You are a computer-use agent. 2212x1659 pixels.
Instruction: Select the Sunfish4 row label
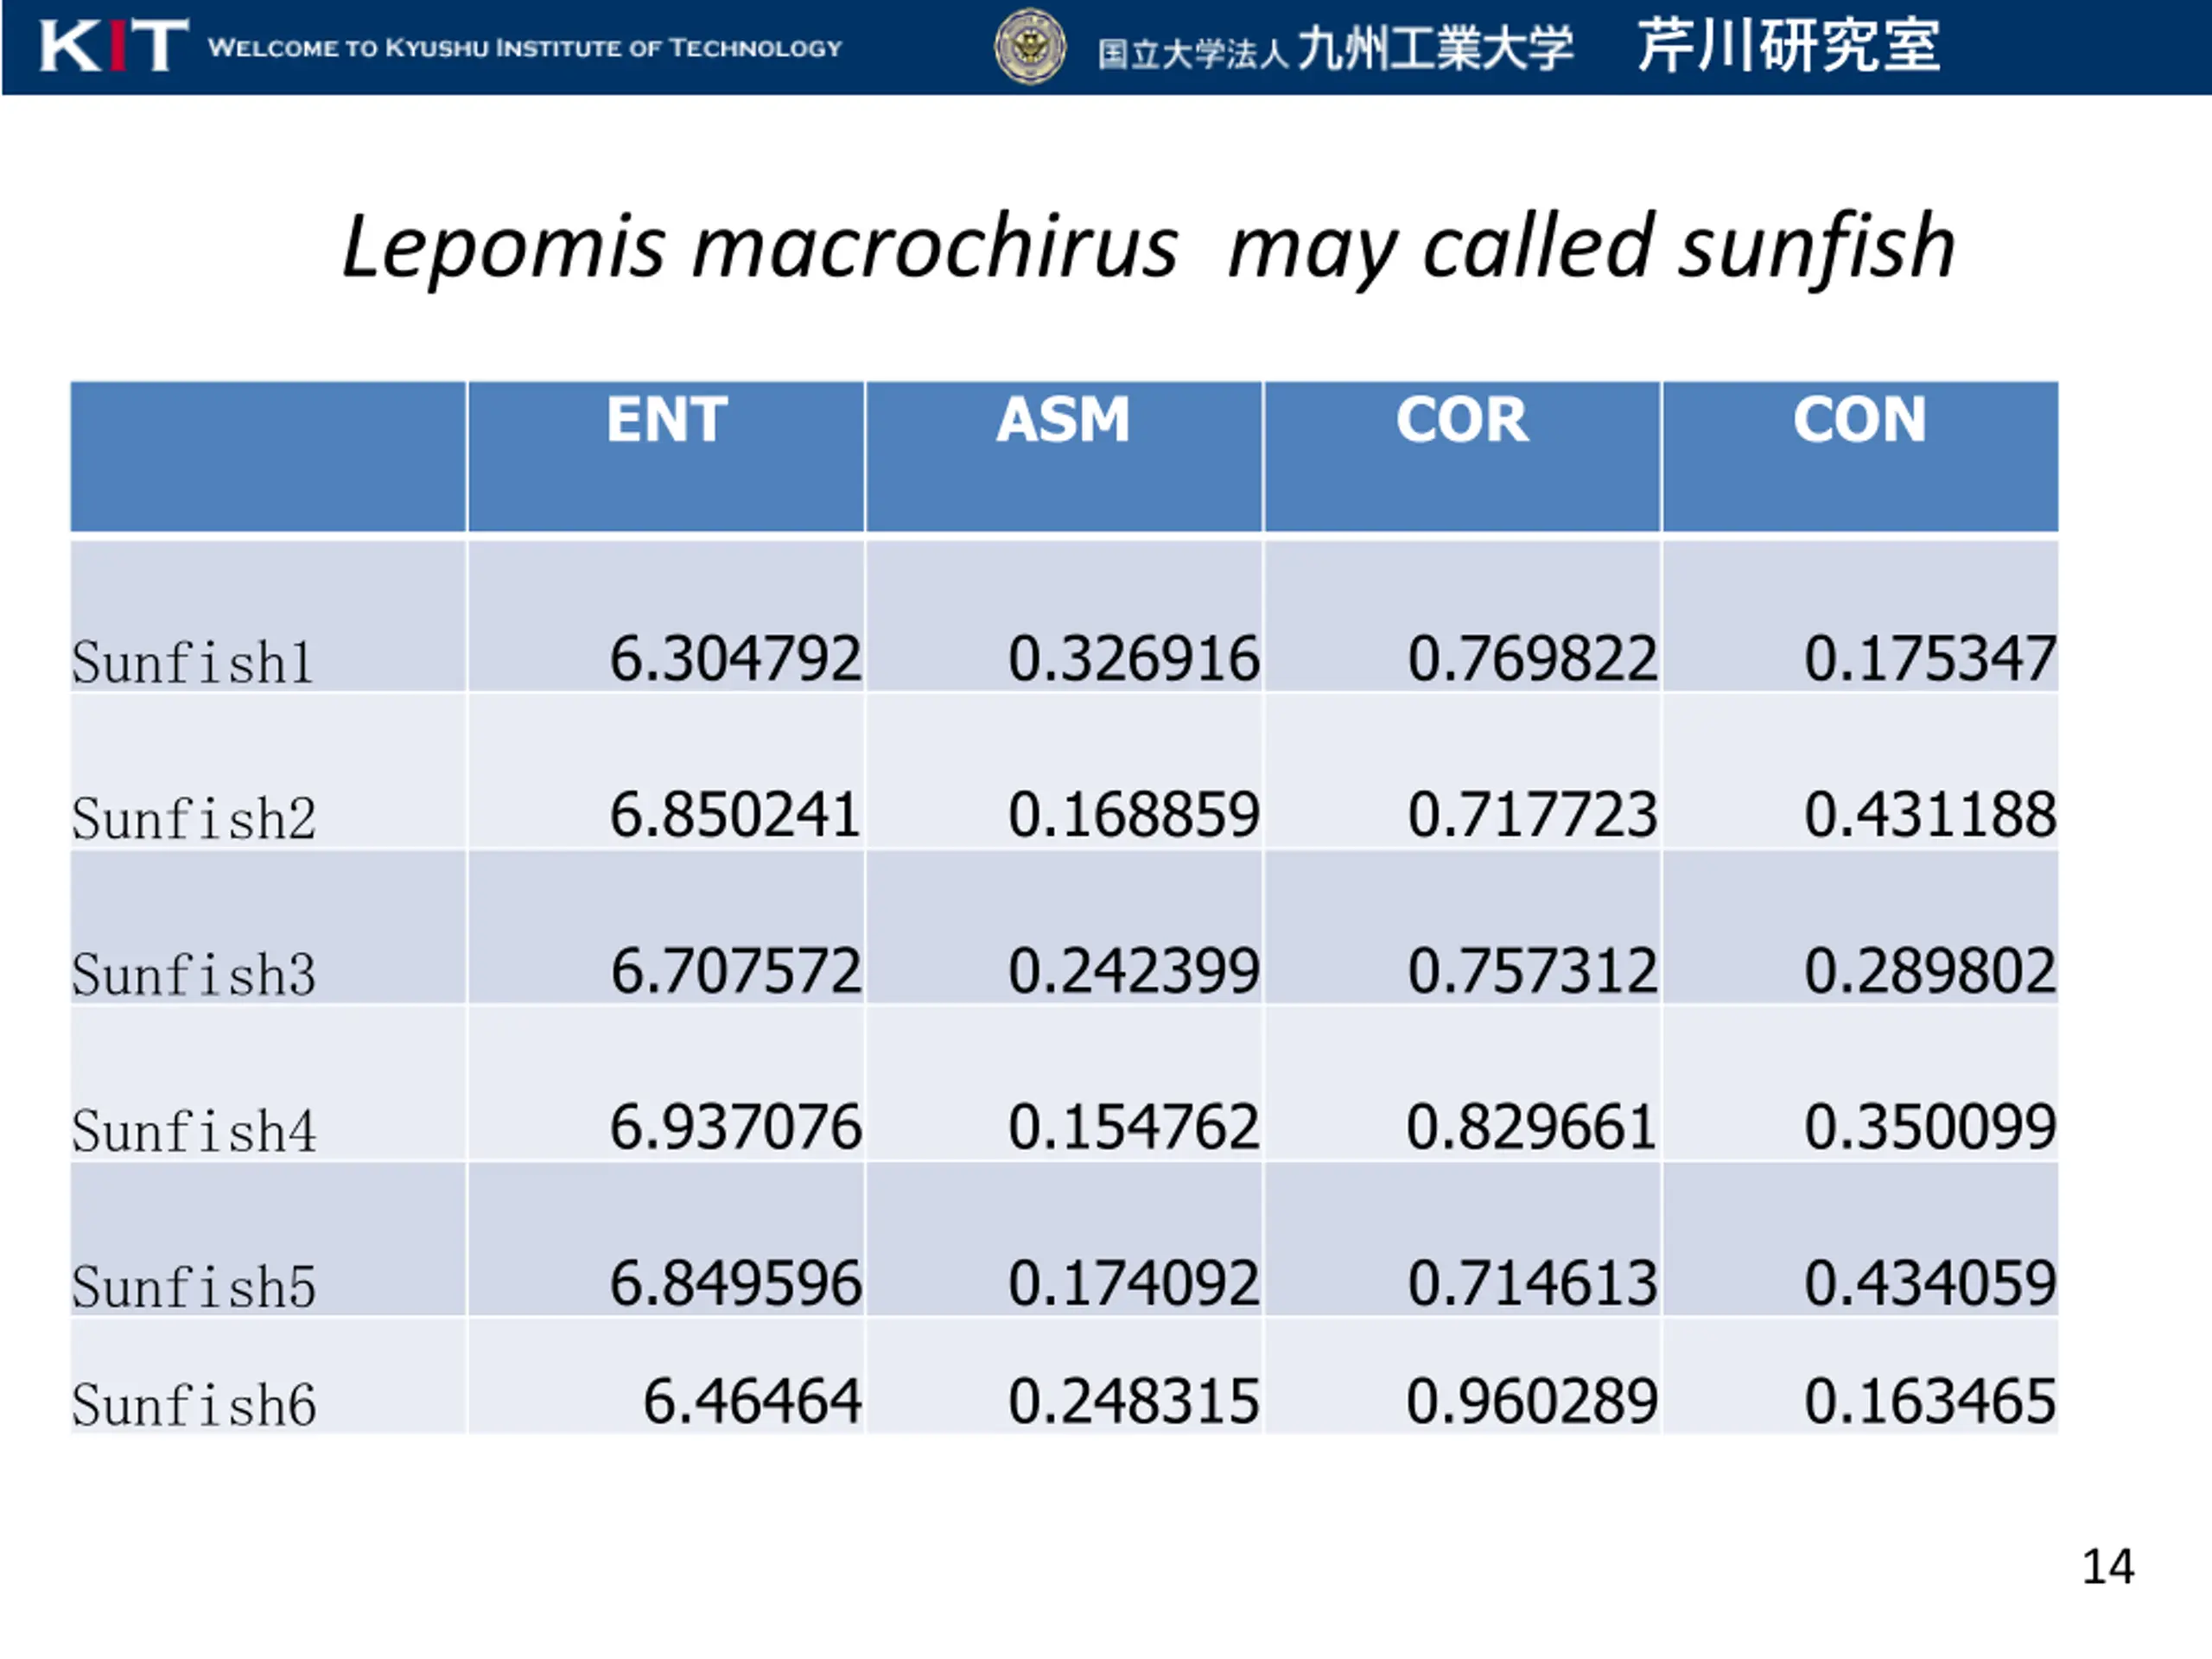[x=194, y=1131]
